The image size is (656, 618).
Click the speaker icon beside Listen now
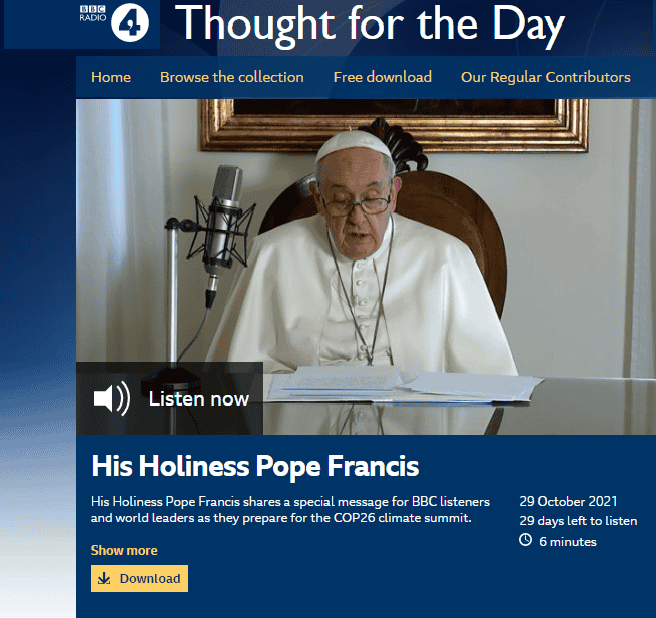pos(111,398)
